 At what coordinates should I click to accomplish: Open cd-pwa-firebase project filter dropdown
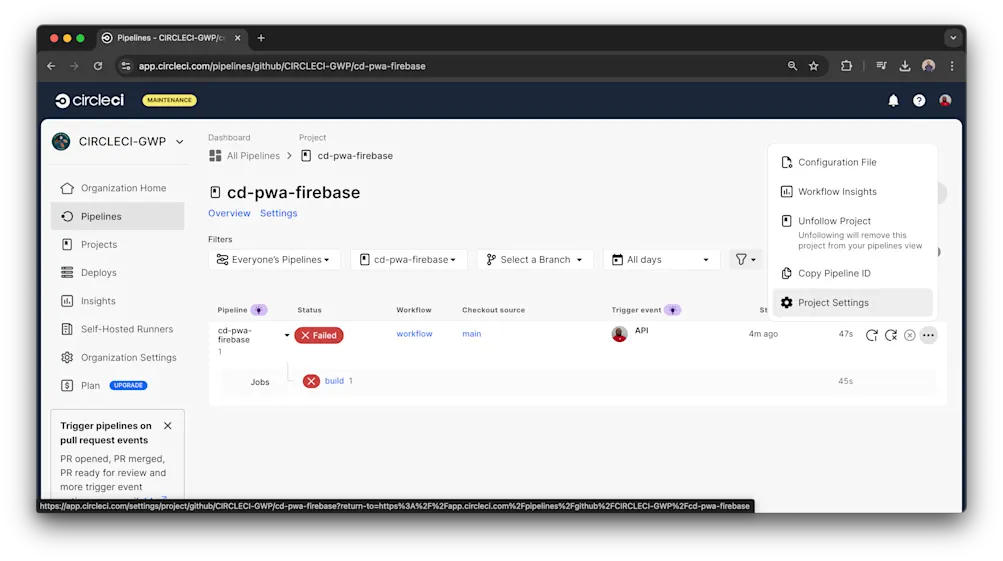[x=408, y=260]
